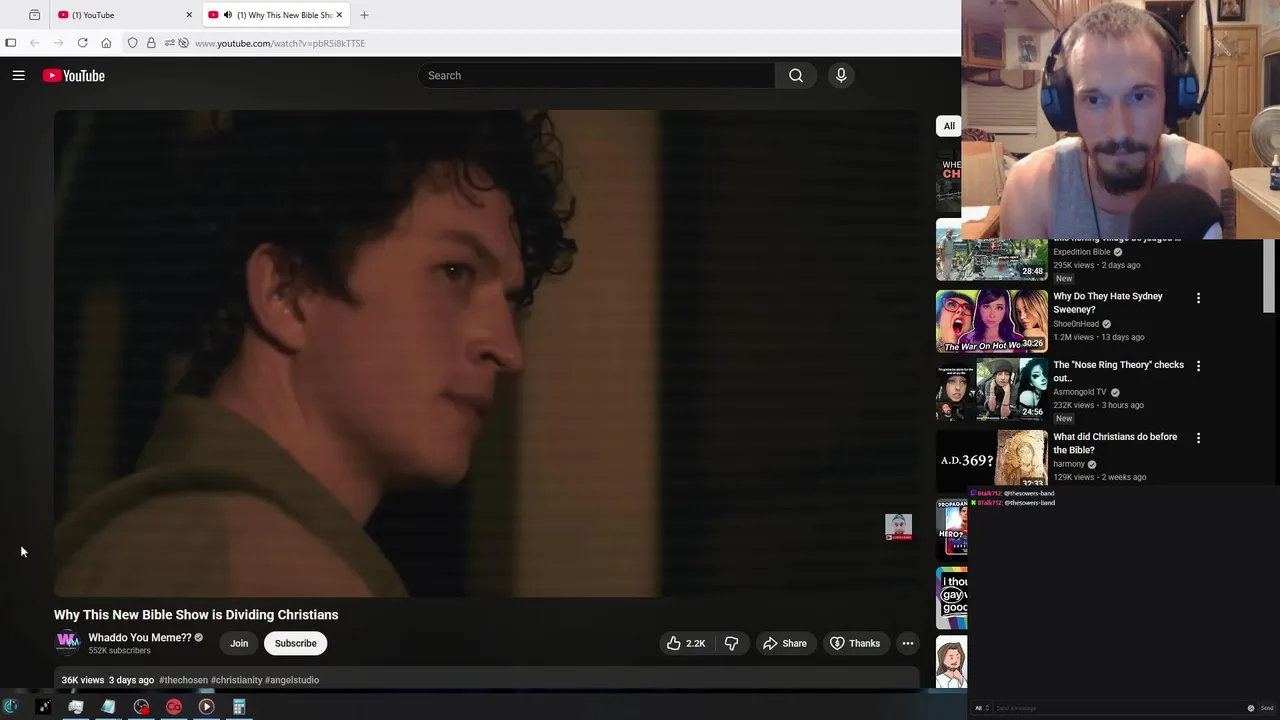
Task: Open a new browser tab
Action: (x=364, y=15)
